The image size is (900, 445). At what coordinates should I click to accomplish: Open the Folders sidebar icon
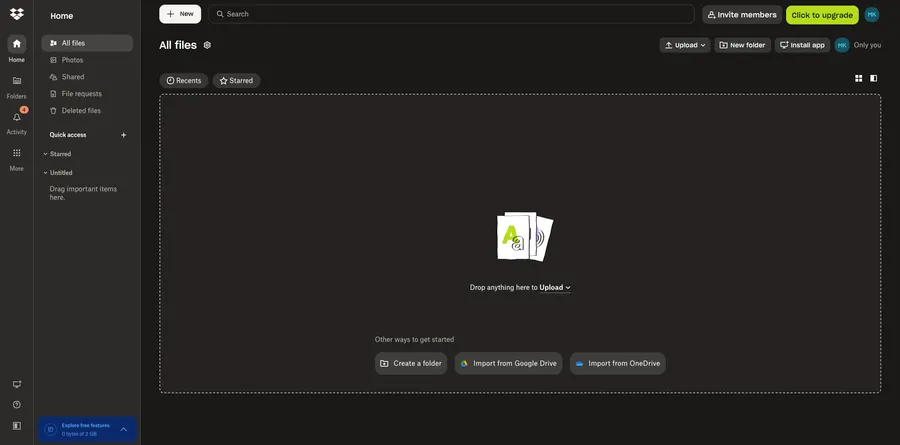point(16,81)
